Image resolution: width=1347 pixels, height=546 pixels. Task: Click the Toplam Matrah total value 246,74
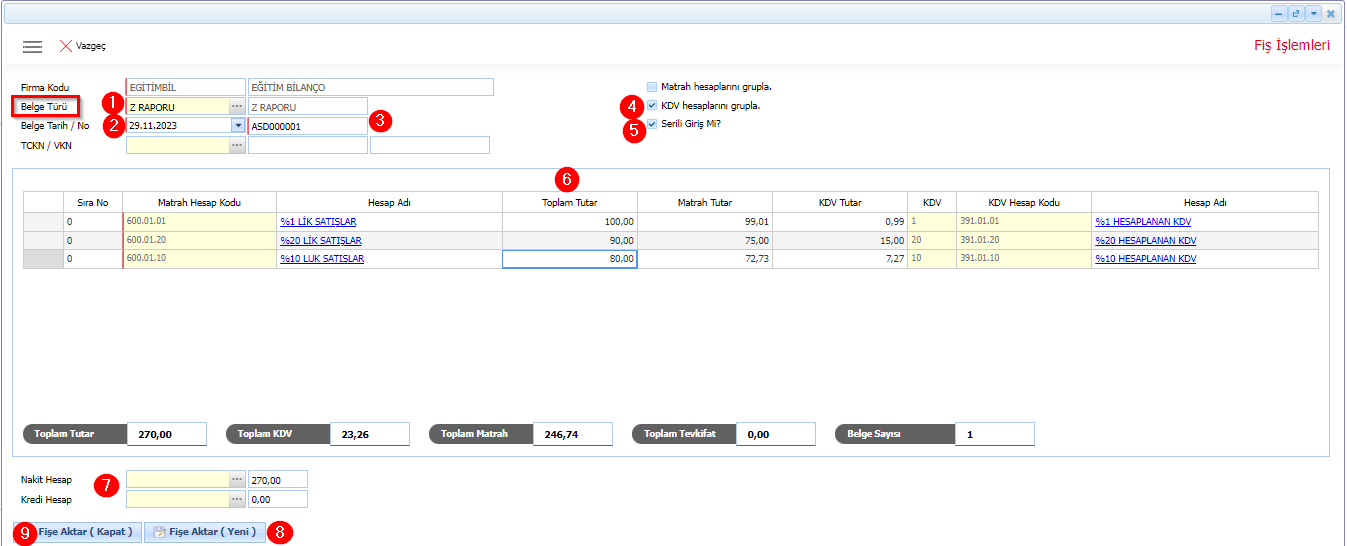point(574,434)
